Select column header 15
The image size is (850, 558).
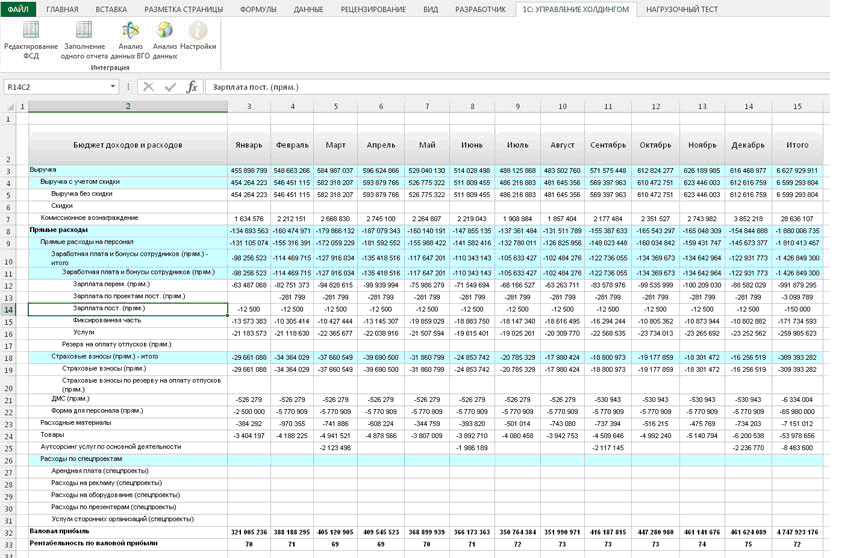pos(797,106)
